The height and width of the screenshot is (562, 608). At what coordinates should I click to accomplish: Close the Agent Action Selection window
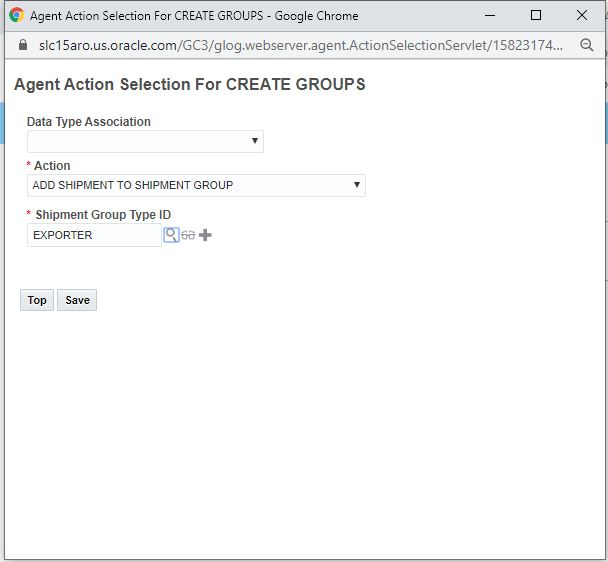tap(582, 16)
